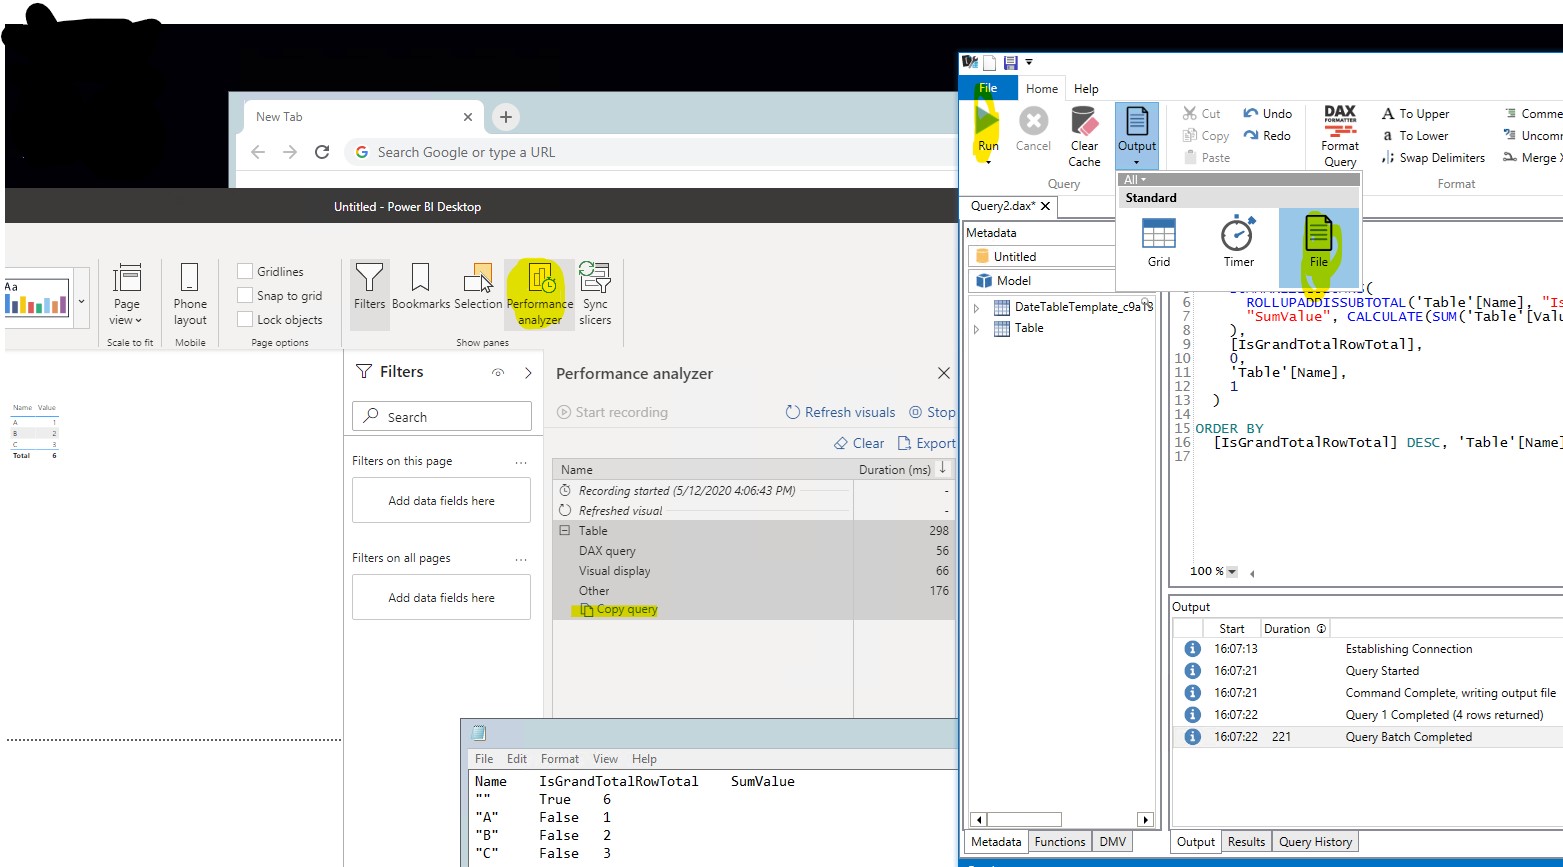Expand Table node in Metadata tree
1563x867 pixels.
click(977, 329)
